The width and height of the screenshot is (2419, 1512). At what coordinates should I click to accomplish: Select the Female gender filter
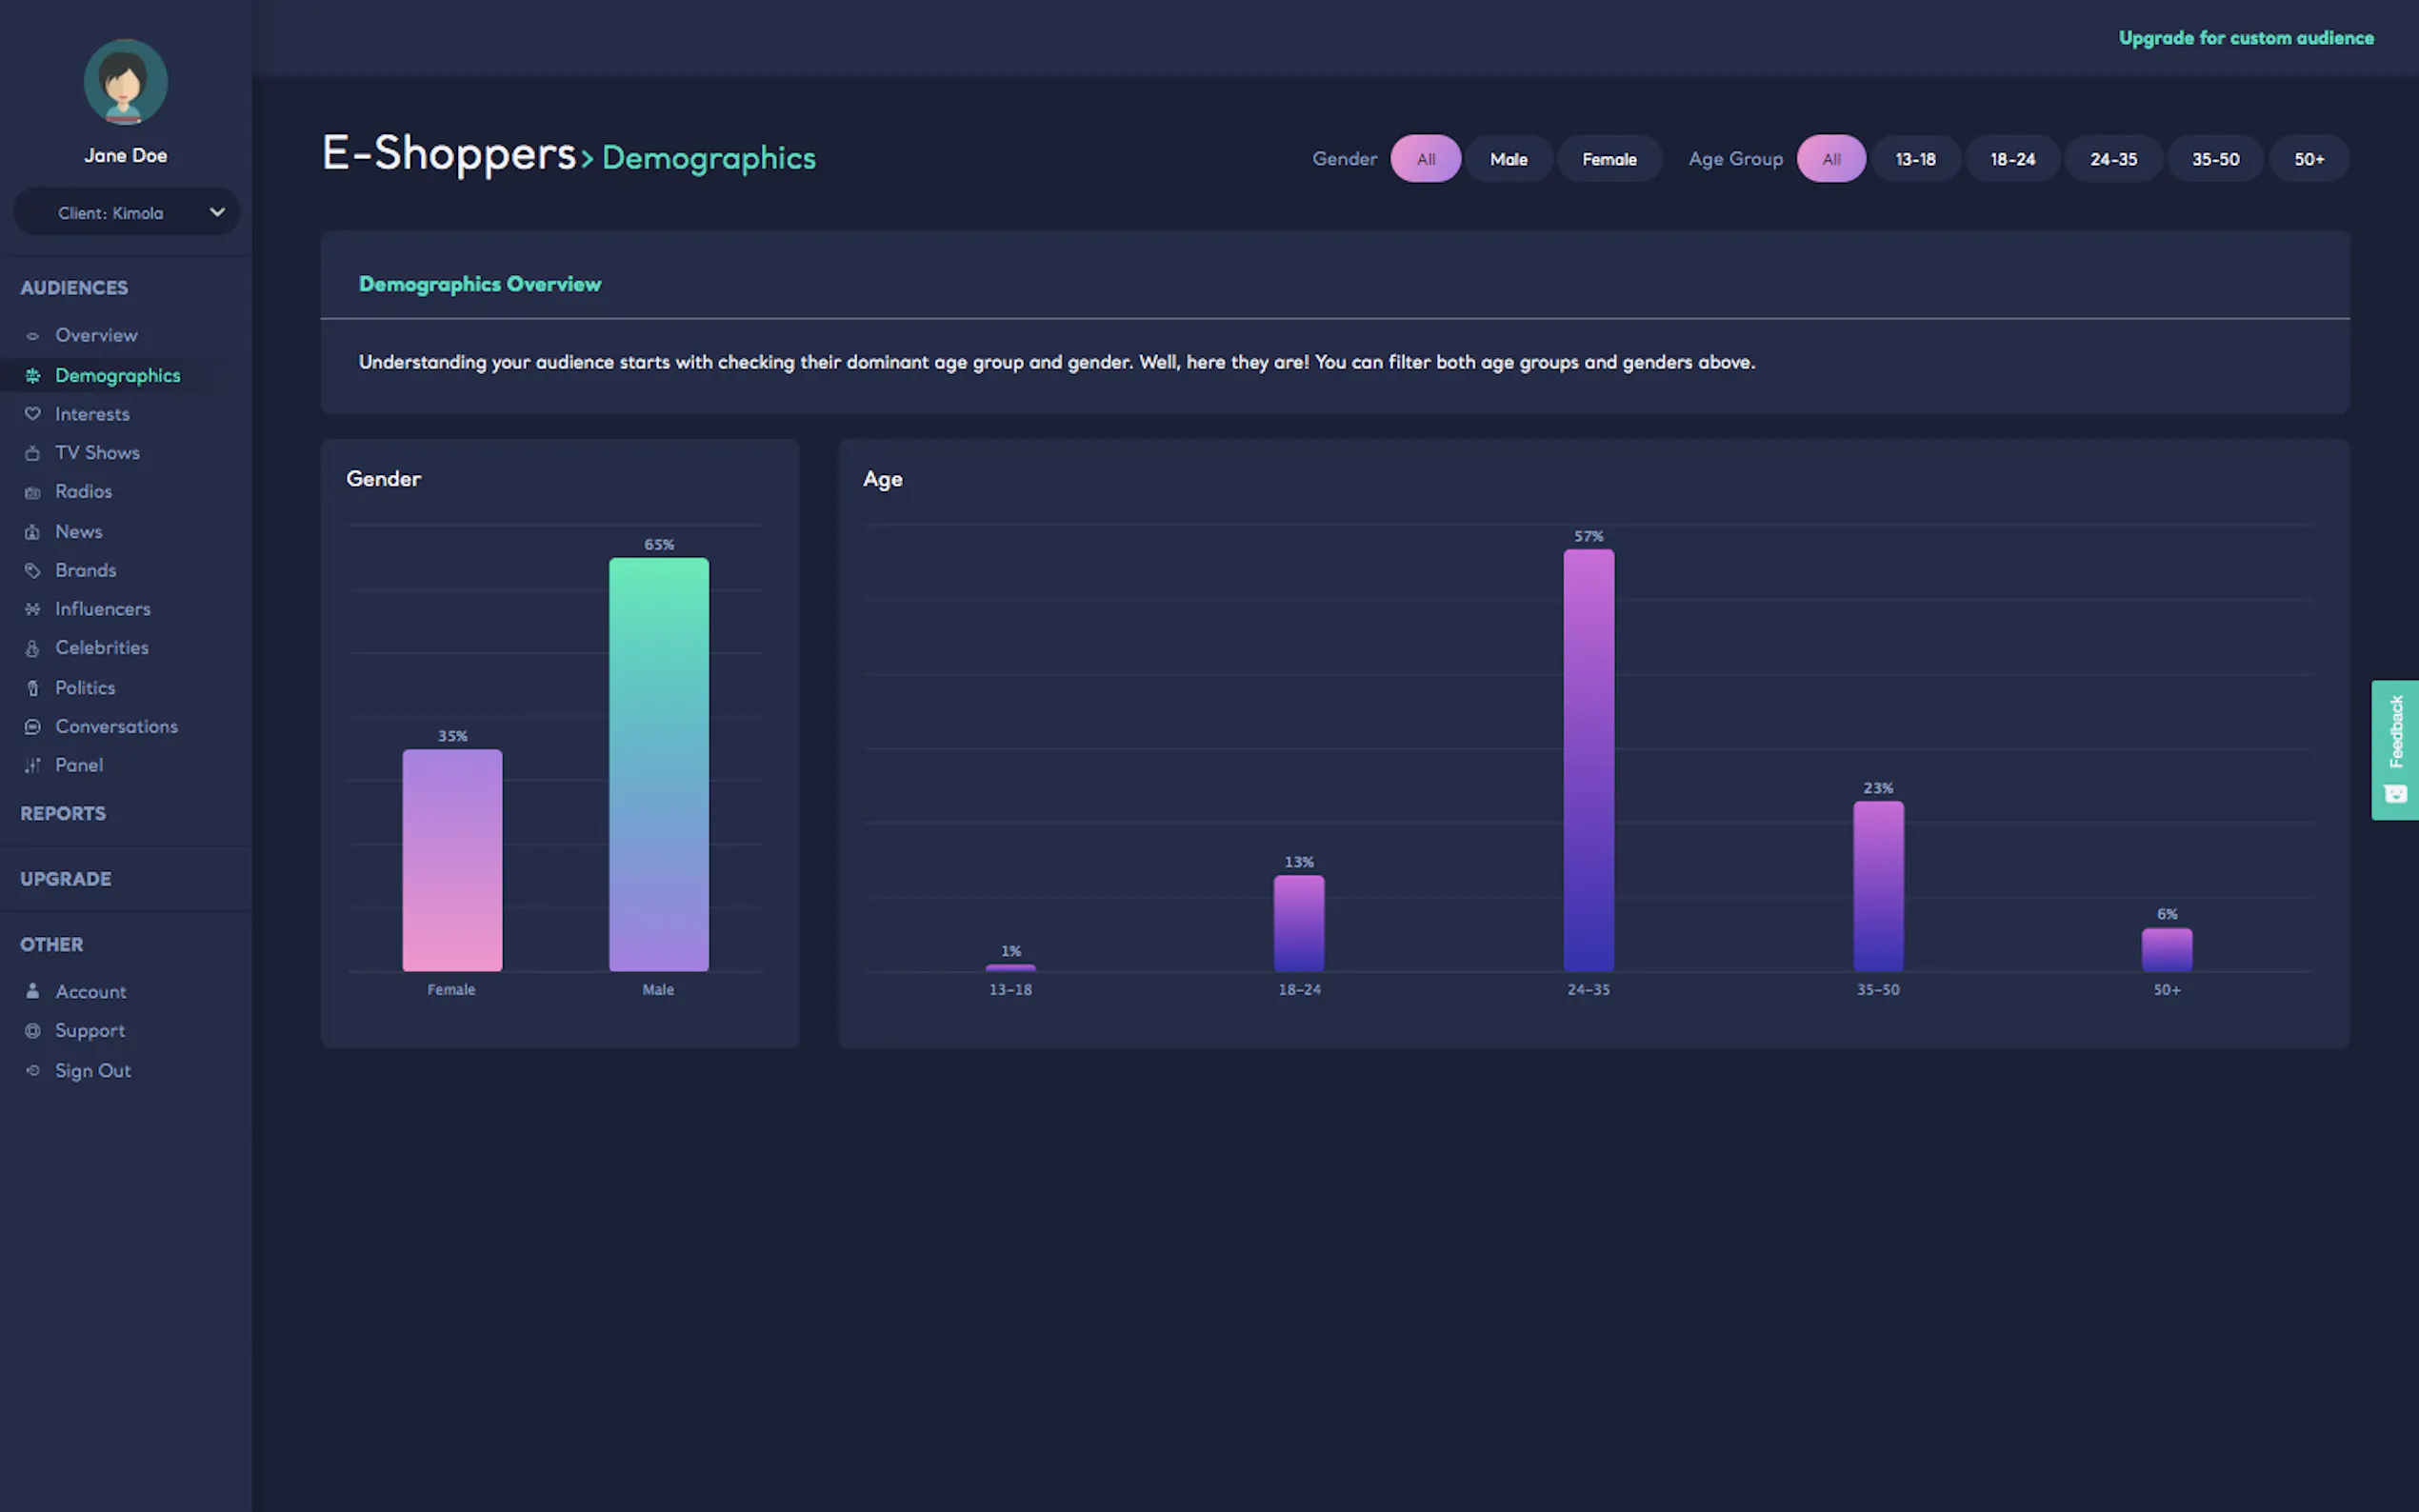click(1608, 159)
